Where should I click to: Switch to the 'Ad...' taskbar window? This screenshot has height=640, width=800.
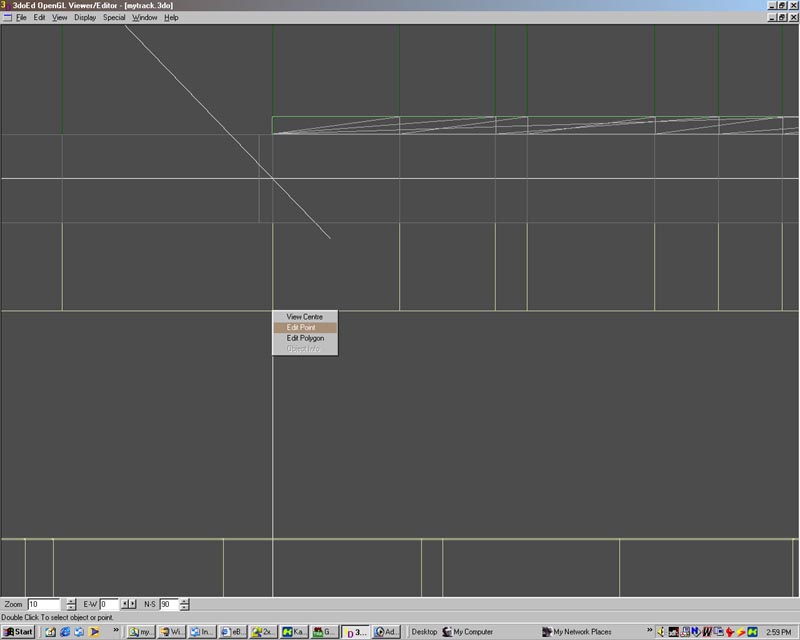click(x=386, y=632)
